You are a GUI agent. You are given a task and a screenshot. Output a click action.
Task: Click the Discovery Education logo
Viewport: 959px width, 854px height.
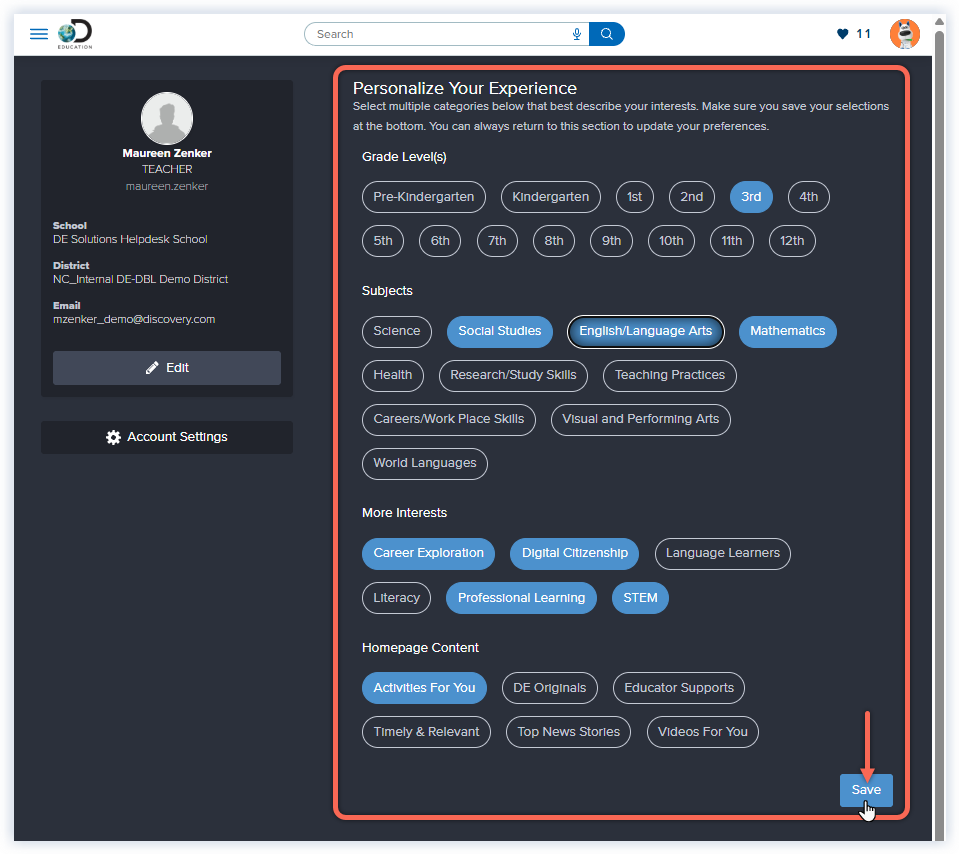[76, 34]
